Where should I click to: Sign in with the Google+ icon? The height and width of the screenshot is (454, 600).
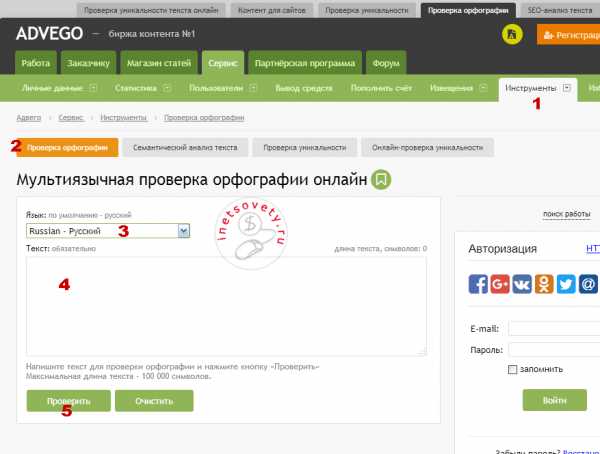[x=500, y=284]
